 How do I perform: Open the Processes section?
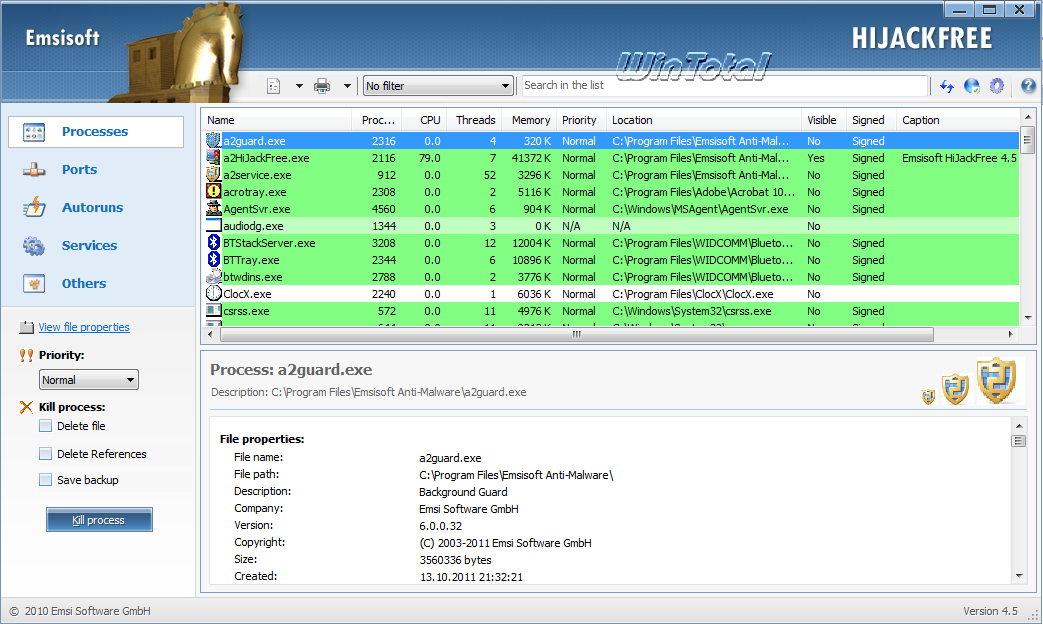coord(95,132)
